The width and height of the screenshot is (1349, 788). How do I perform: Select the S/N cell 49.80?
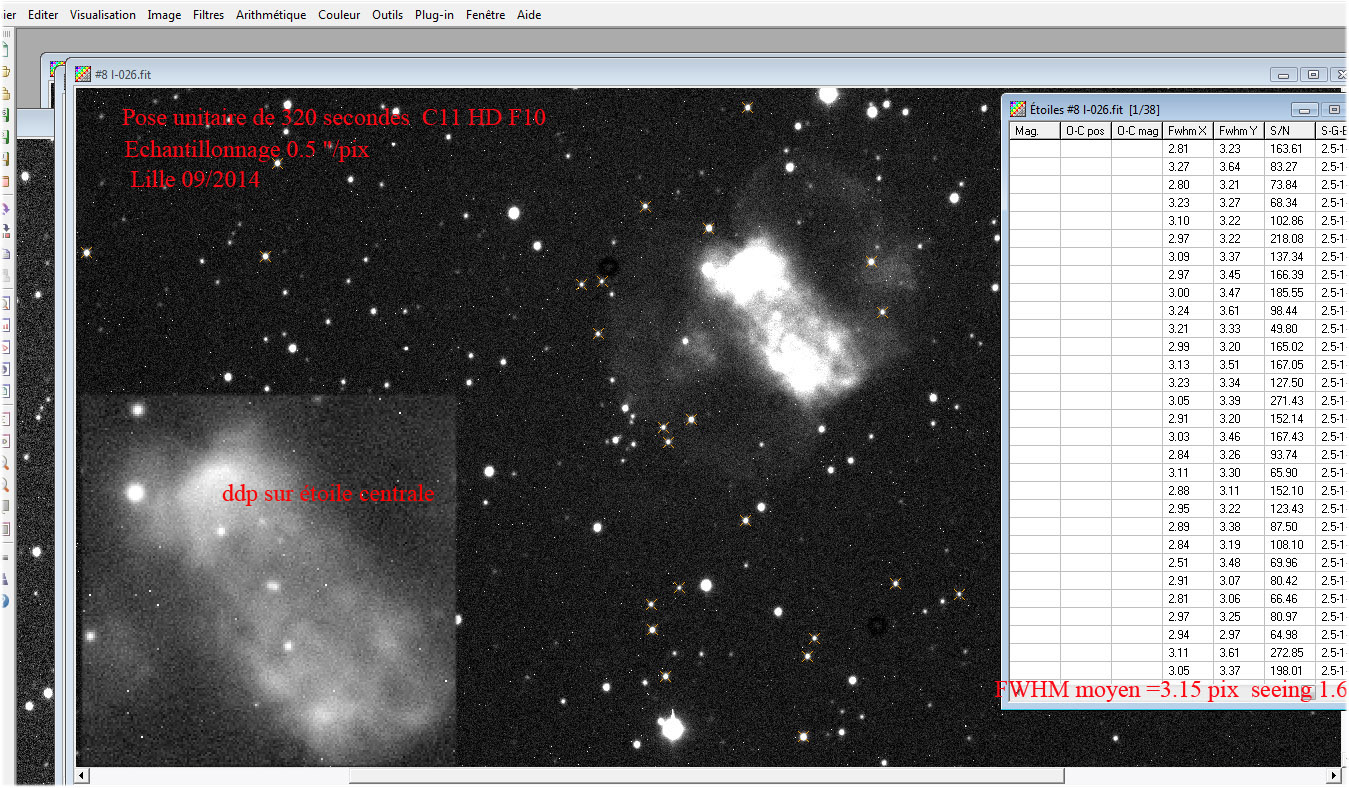tap(1292, 329)
